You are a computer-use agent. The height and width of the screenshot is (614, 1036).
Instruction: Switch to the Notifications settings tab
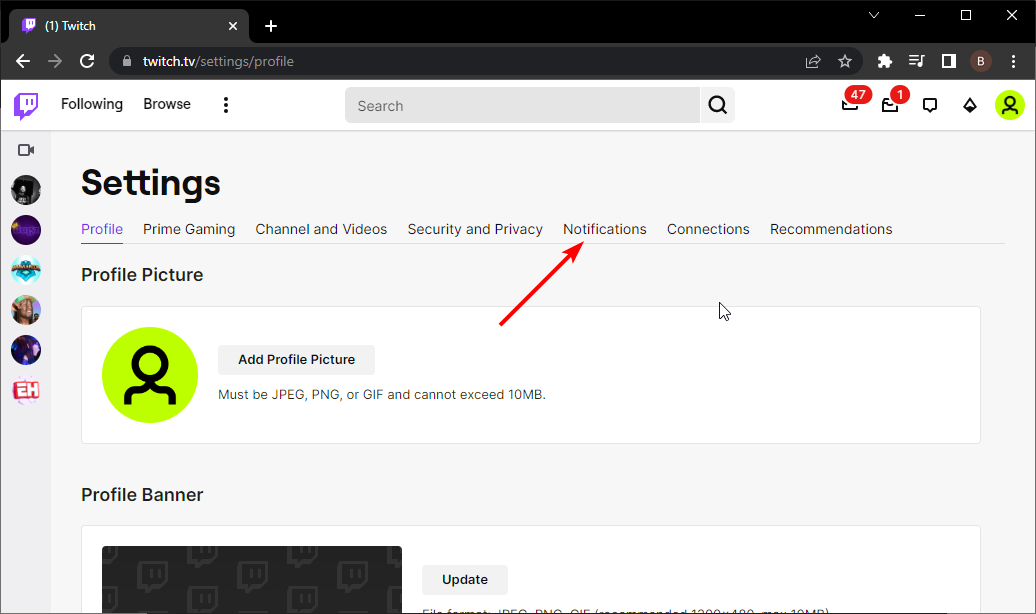(604, 229)
